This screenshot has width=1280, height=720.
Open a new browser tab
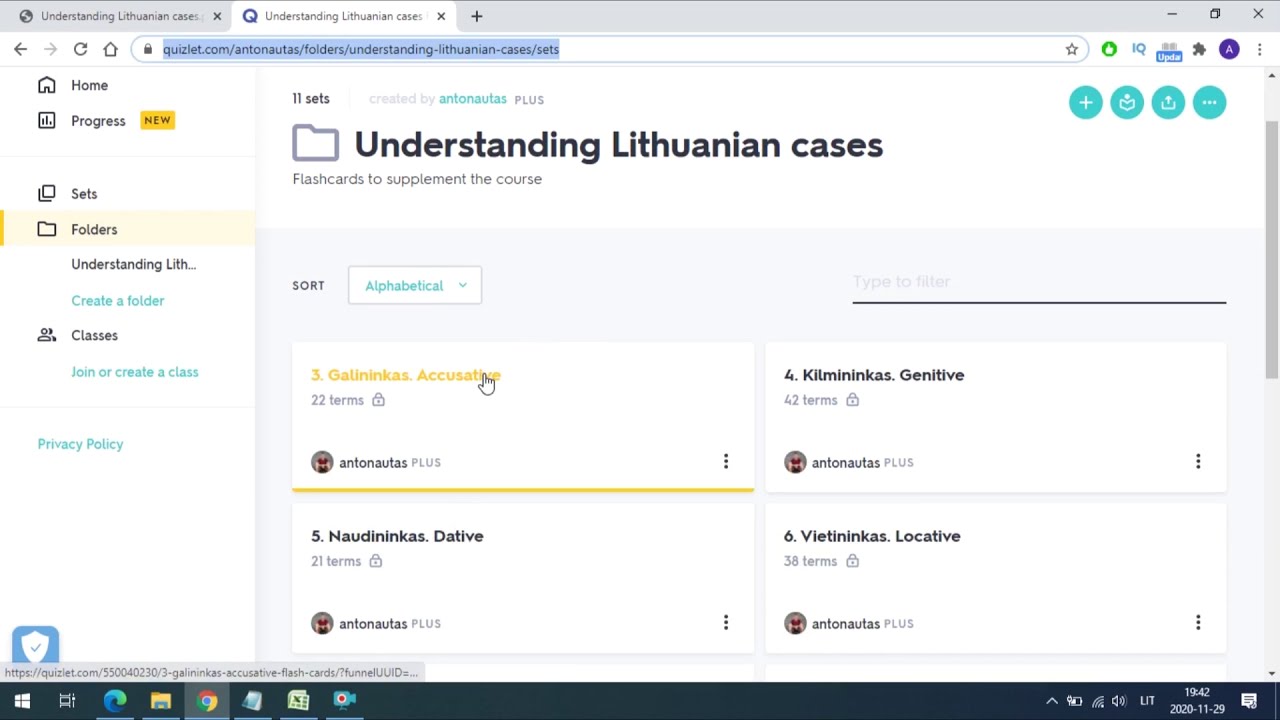point(477,16)
